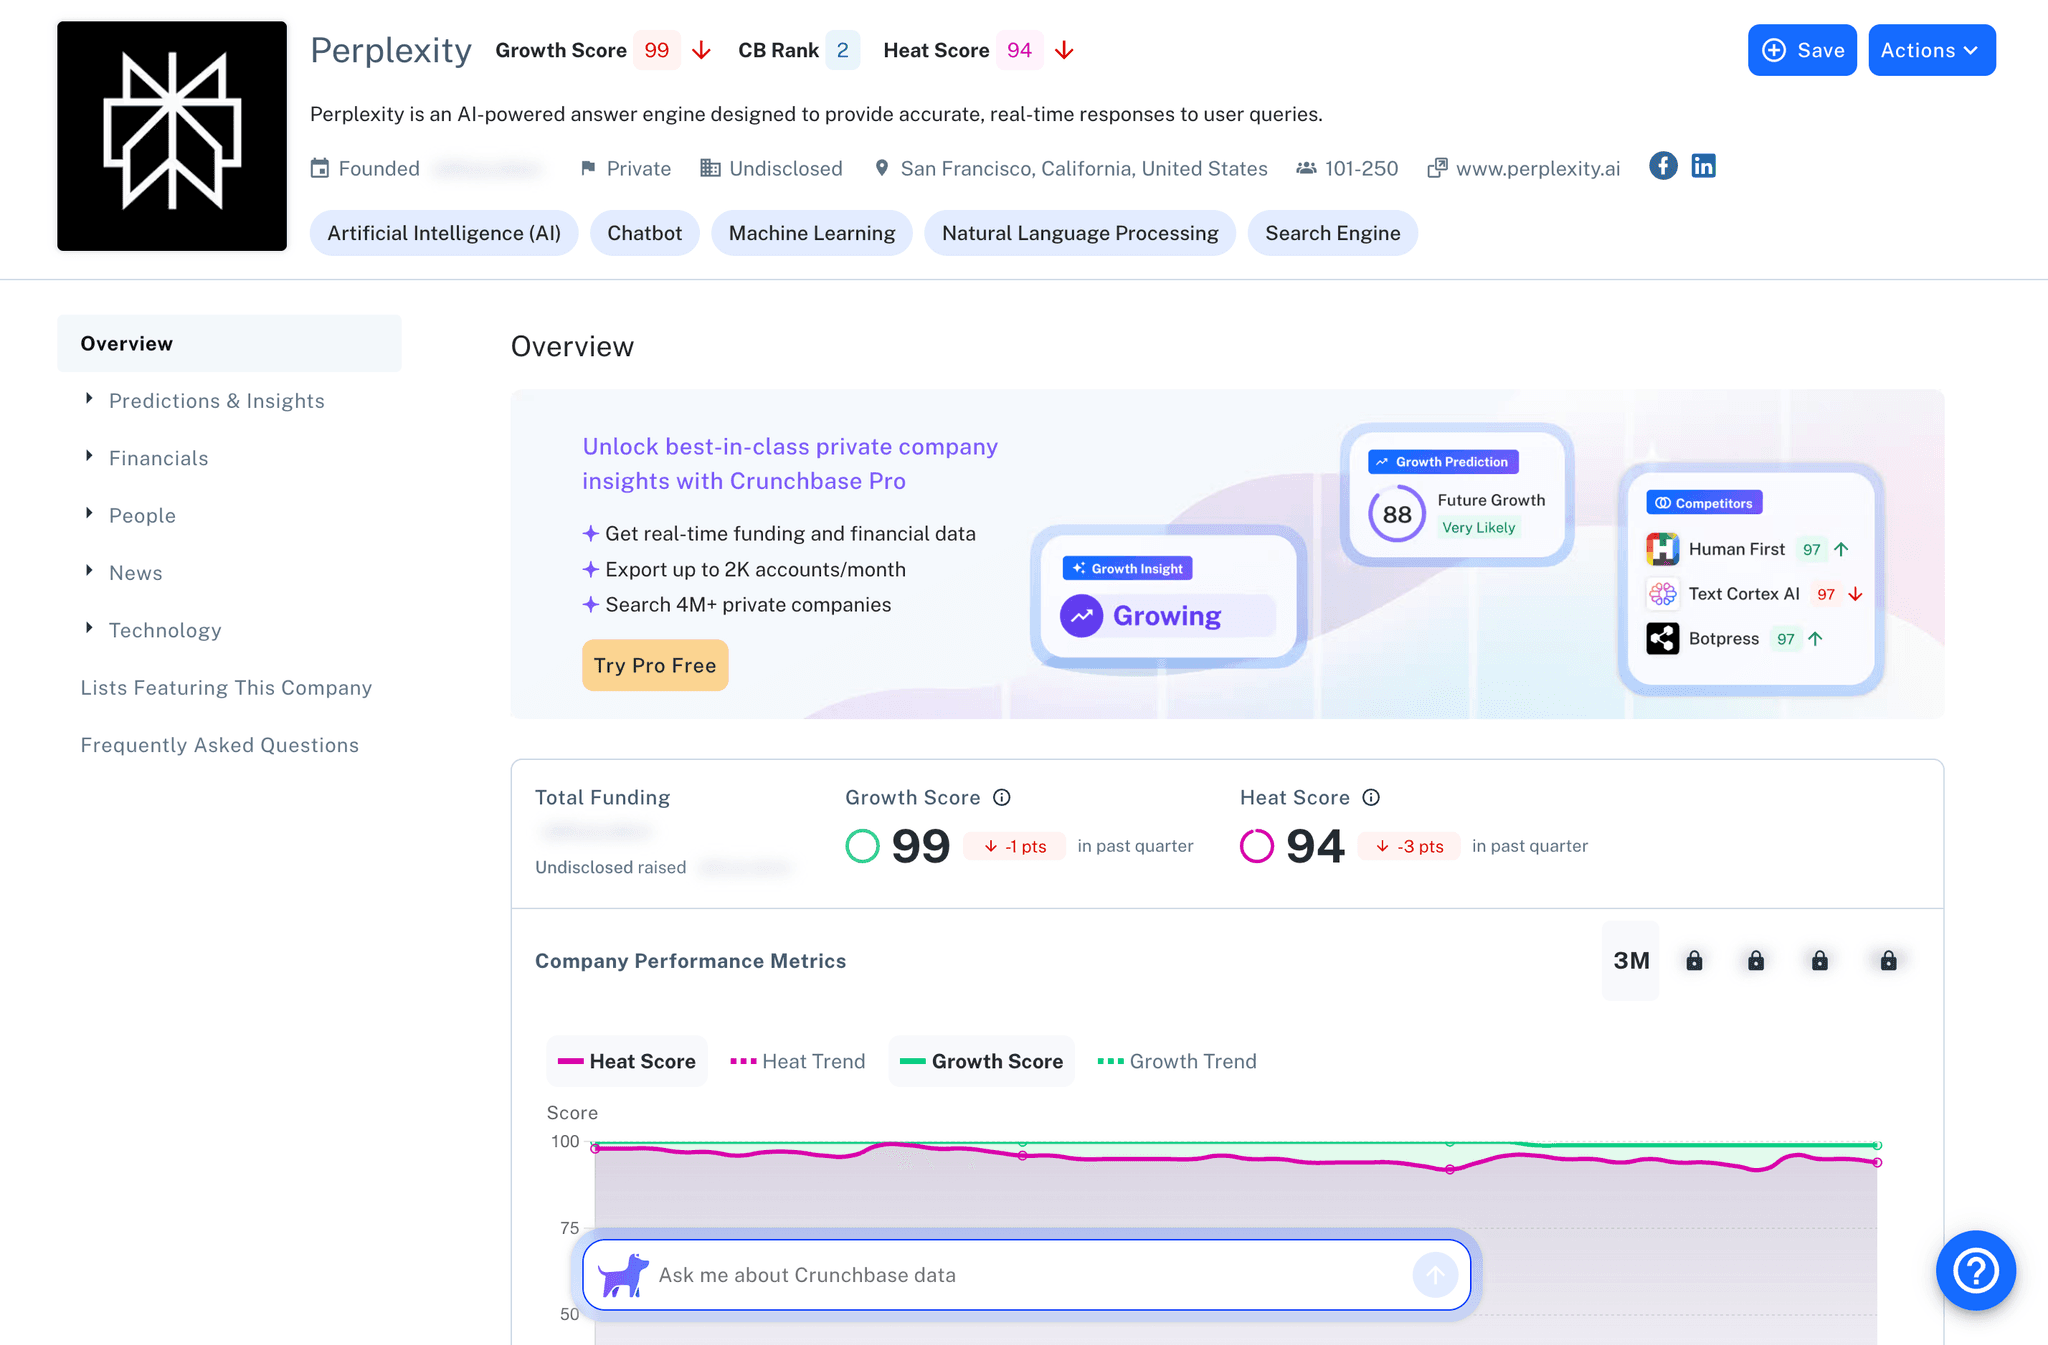Toggle the Heat Score chart series

click(627, 1061)
